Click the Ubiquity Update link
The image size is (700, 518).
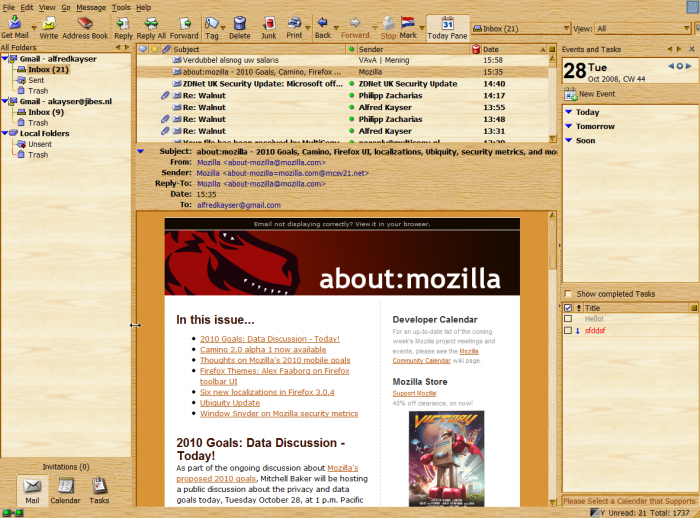[x=230, y=403]
